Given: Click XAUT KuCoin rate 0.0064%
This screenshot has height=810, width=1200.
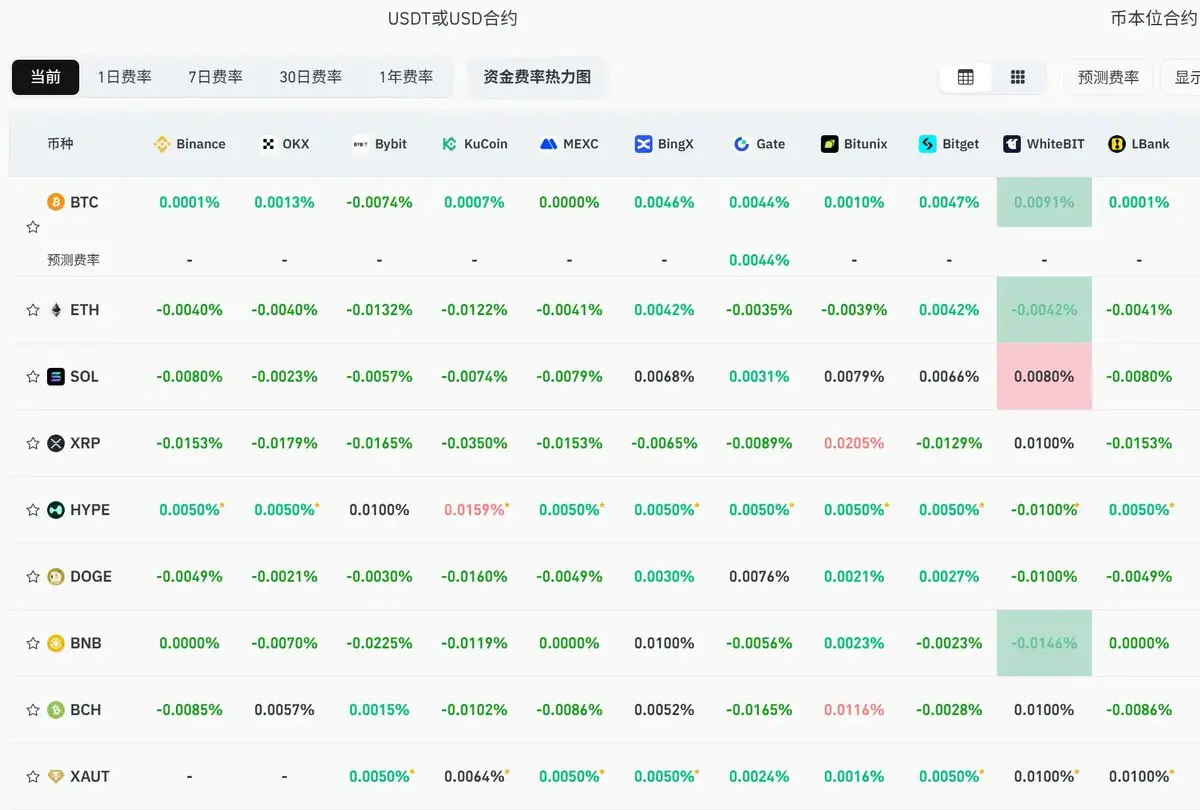Looking at the screenshot, I should [476, 776].
